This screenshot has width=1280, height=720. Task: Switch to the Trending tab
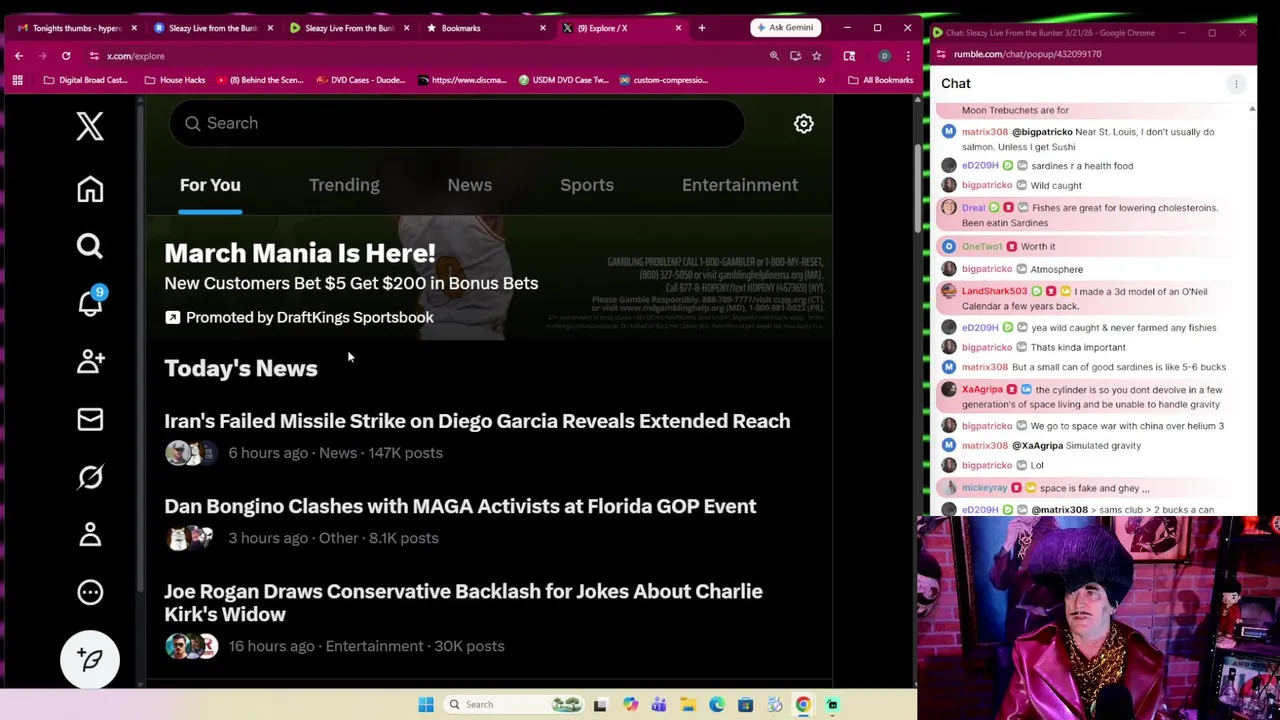pos(344,185)
